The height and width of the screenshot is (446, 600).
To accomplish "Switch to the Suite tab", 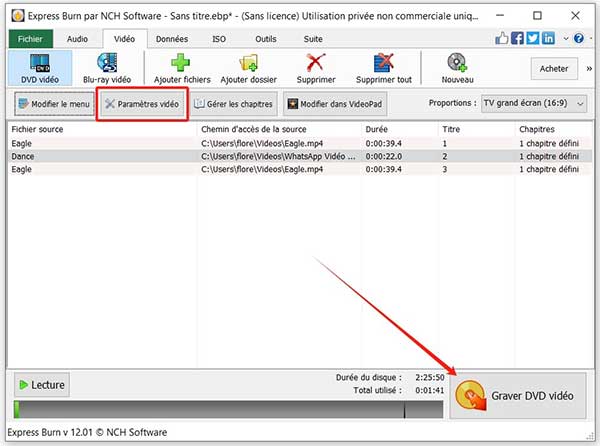I will (313, 39).
